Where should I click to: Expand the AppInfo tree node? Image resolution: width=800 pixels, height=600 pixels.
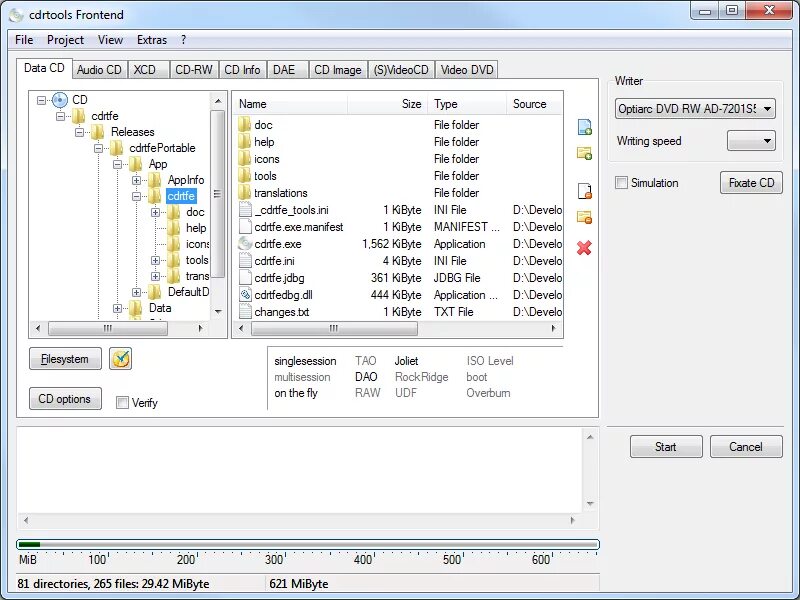(x=136, y=180)
